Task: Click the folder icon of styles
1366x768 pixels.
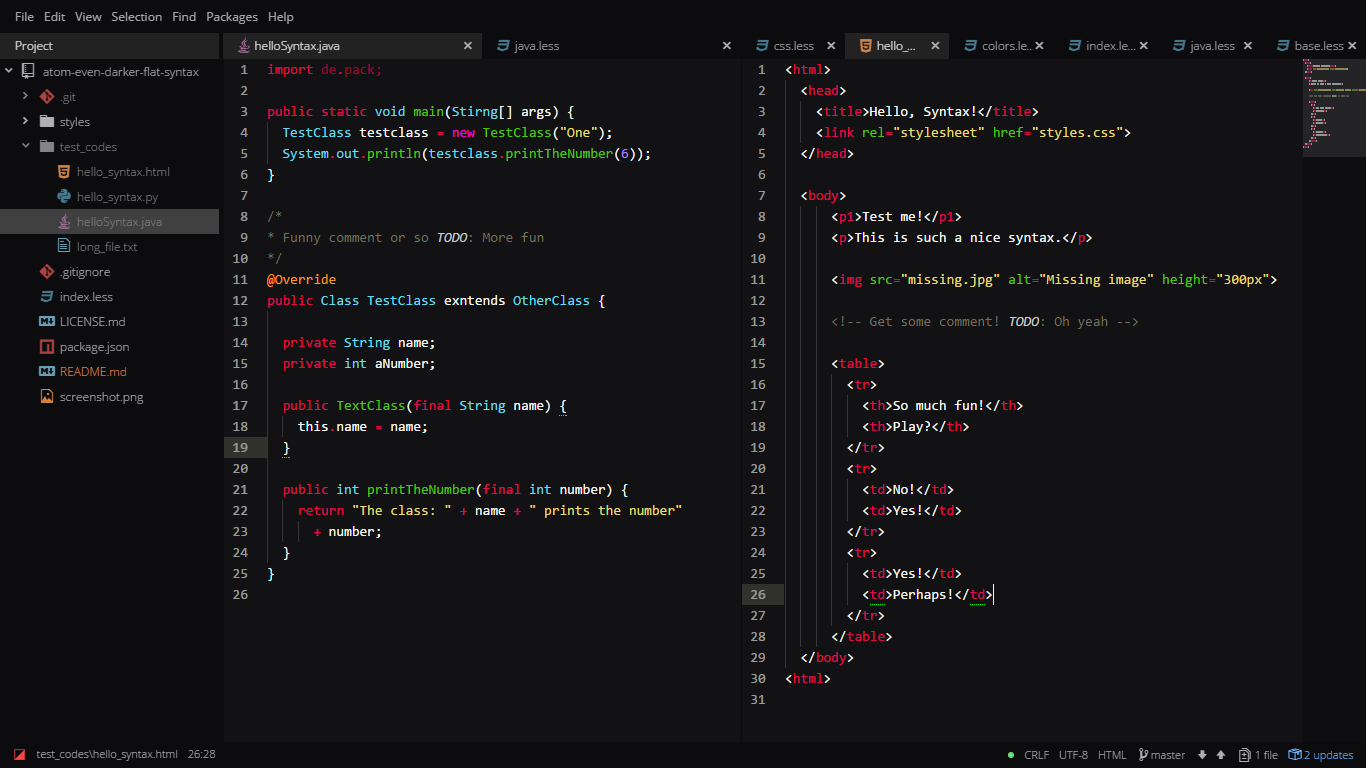Action: [x=46, y=122]
